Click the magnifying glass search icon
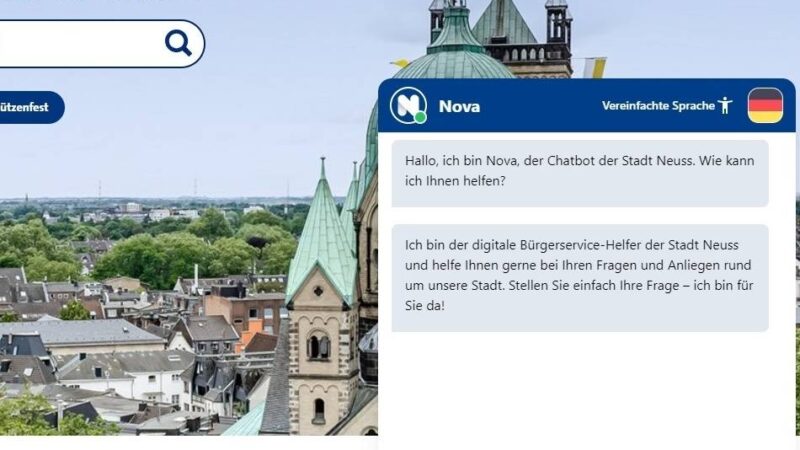 pos(178,43)
